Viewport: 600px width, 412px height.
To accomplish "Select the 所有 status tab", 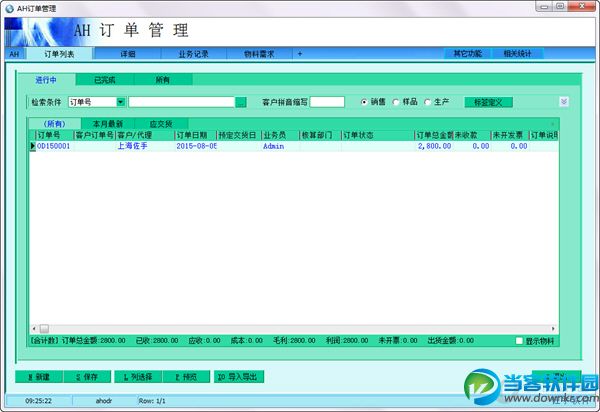I will coord(163,80).
